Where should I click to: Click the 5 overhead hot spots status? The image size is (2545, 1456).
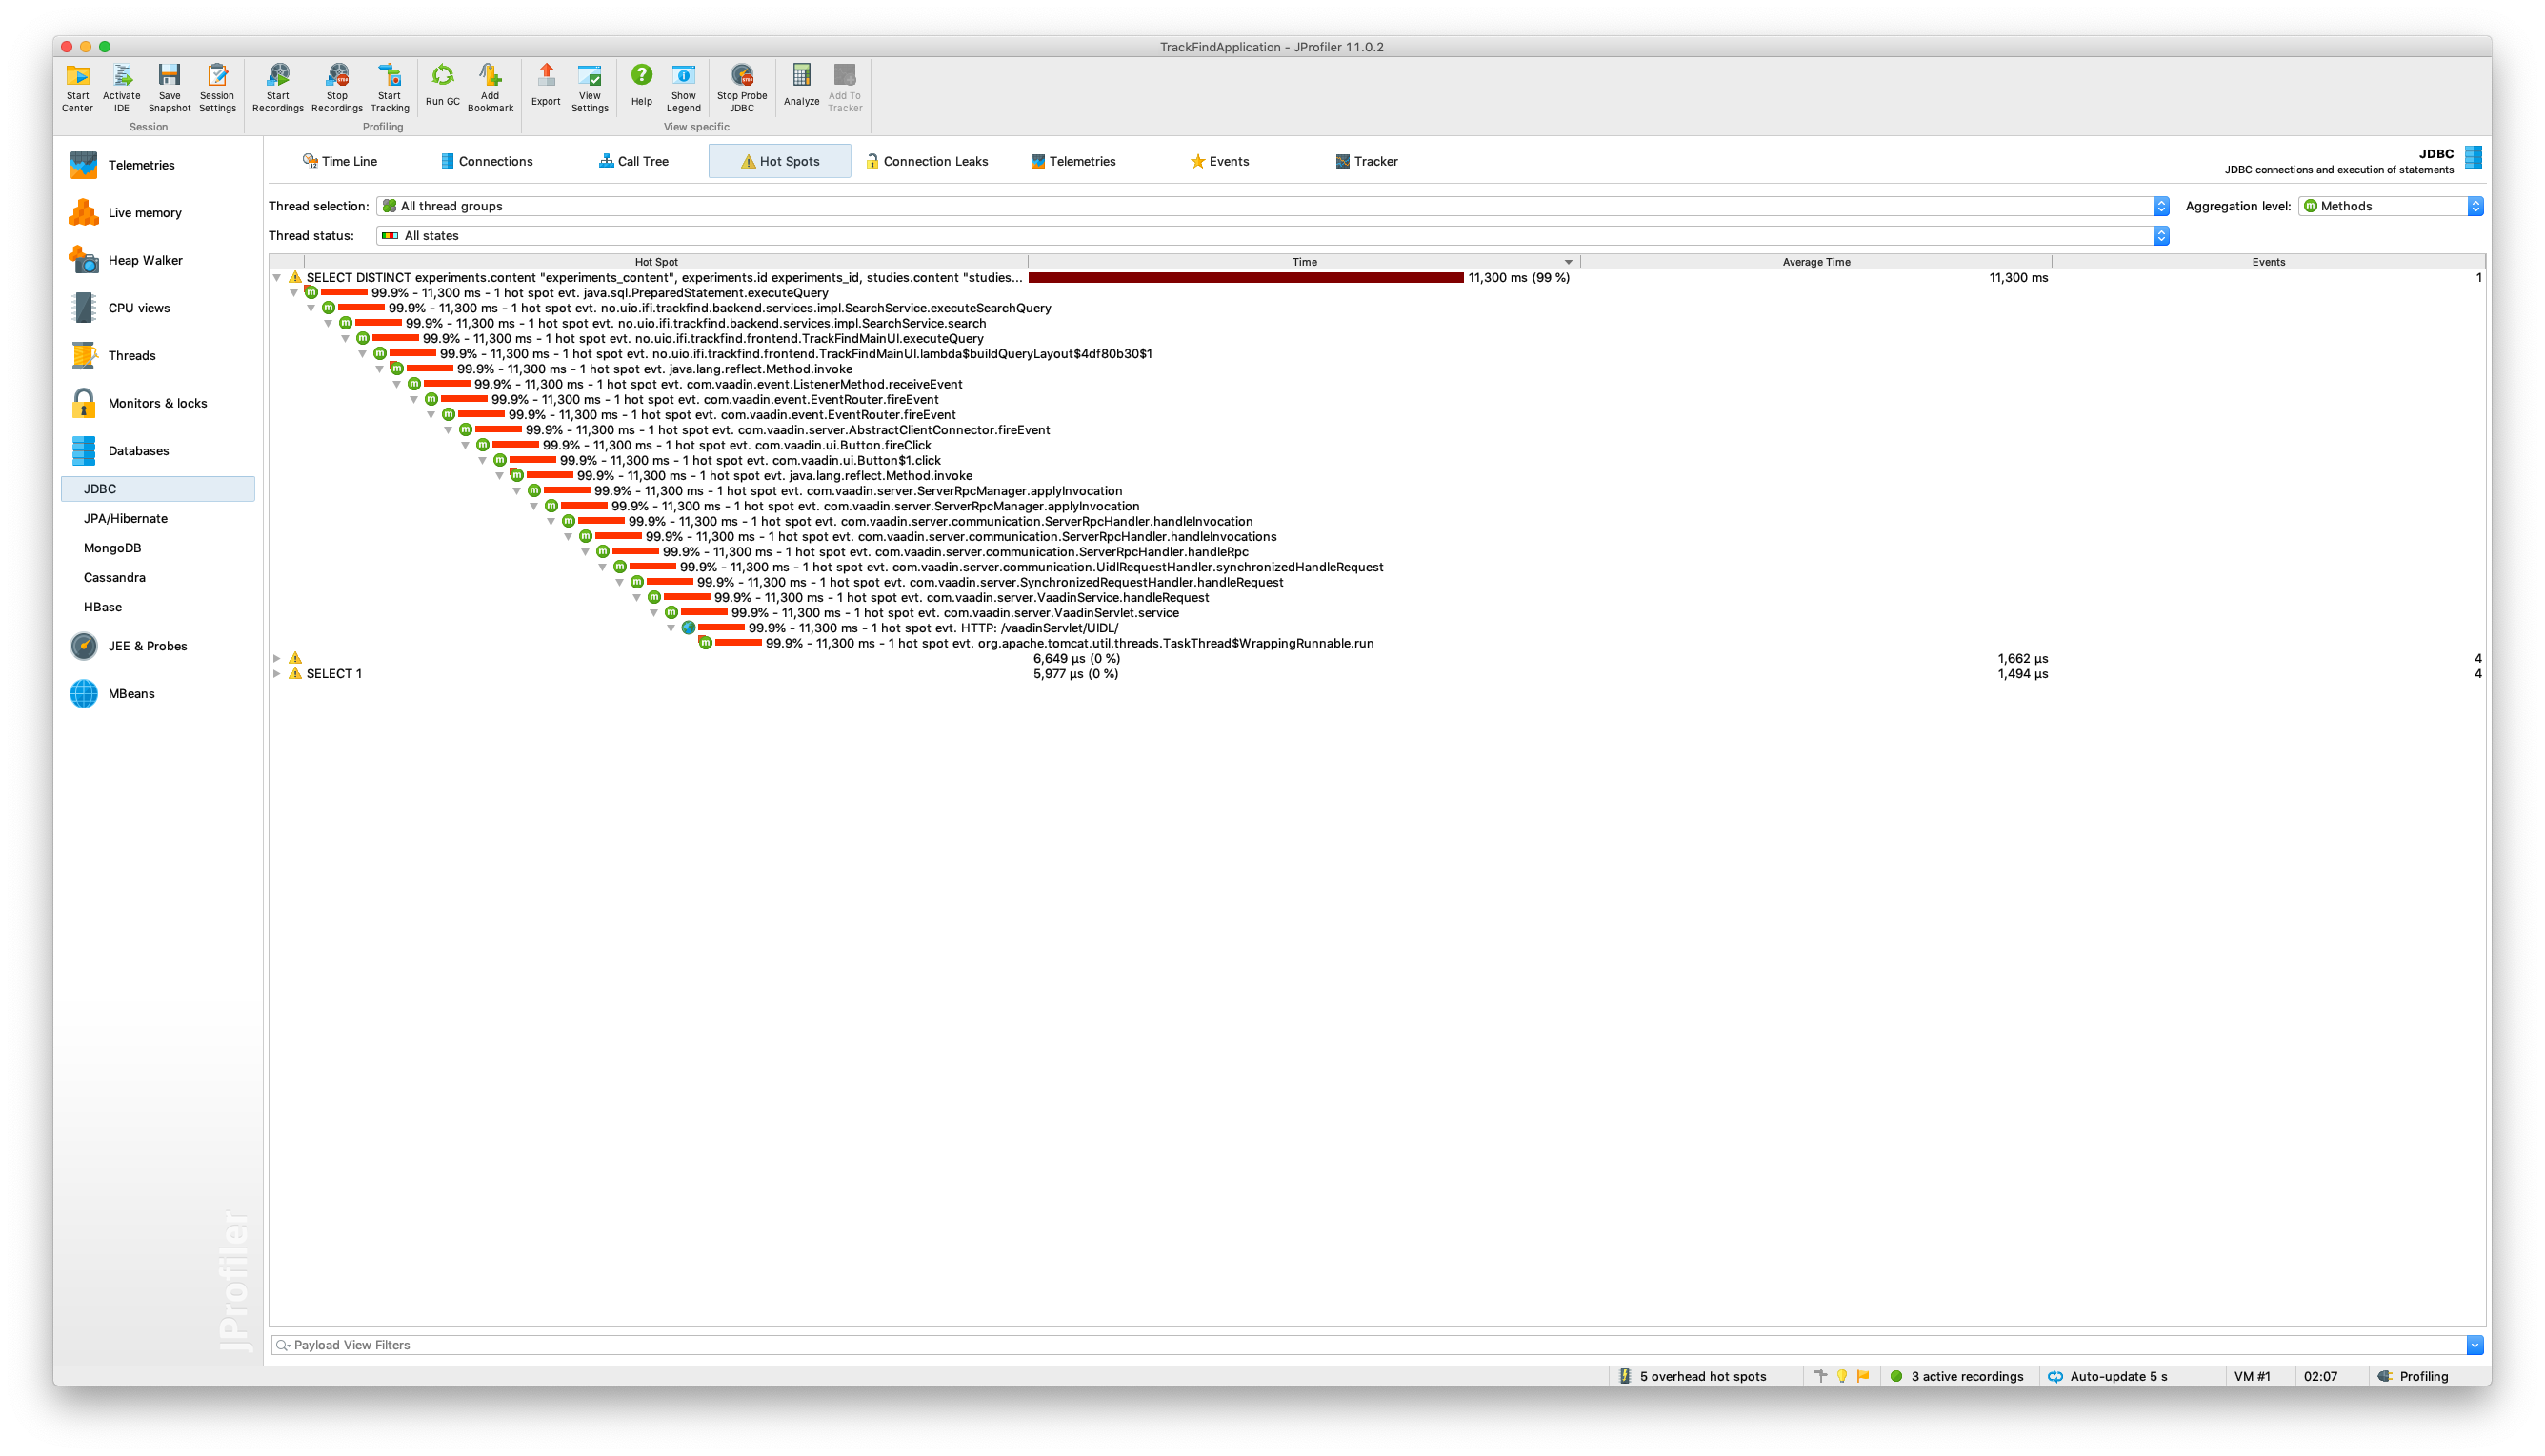coord(1692,1377)
